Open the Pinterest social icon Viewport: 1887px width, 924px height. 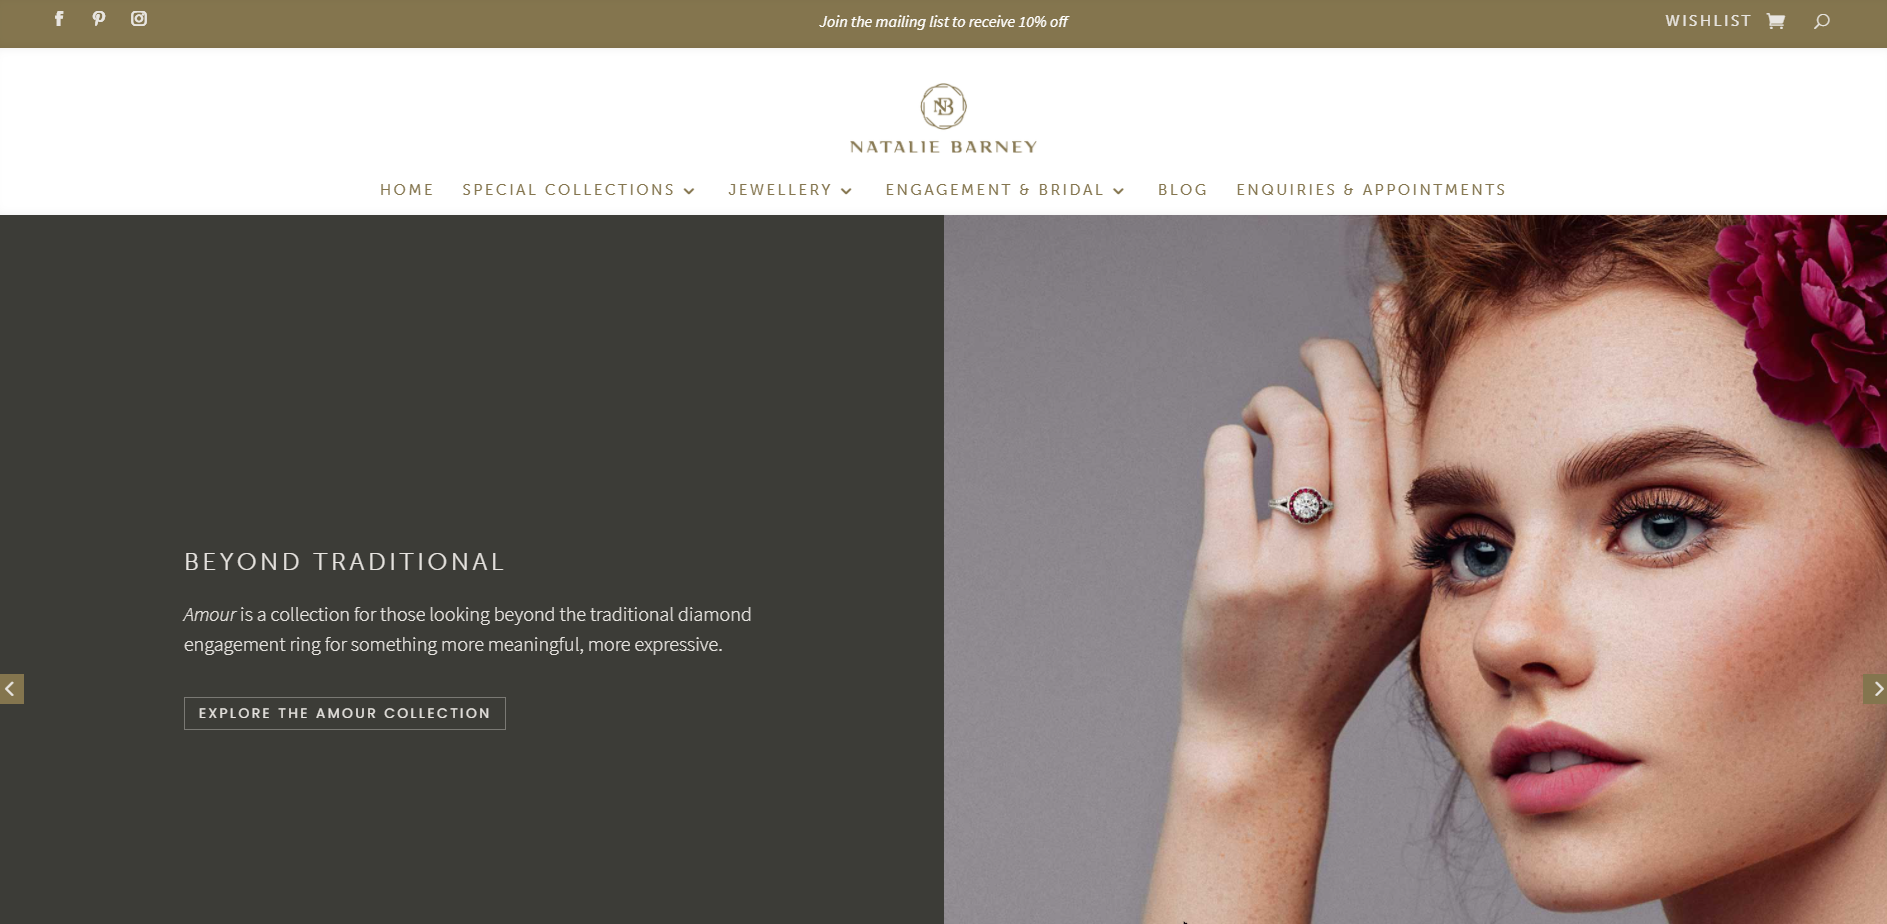[x=99, y=18]
